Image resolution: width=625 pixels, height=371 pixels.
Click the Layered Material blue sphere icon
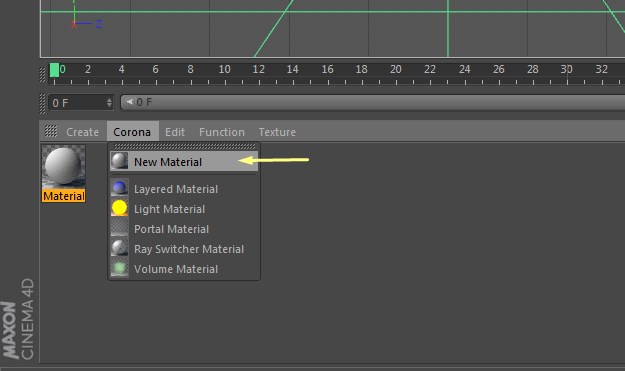(x=119, y=188)
